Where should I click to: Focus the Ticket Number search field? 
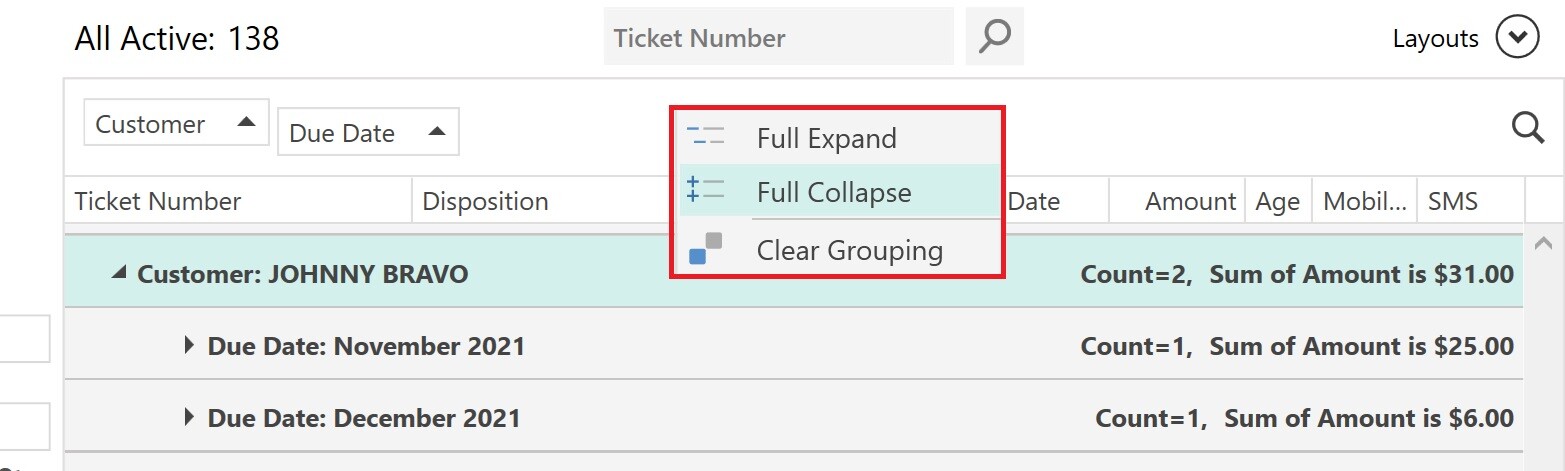[778, 37]
